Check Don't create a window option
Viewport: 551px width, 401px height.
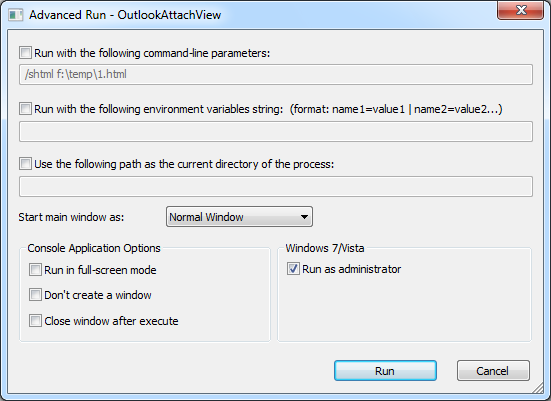click(x=35, y=295)
